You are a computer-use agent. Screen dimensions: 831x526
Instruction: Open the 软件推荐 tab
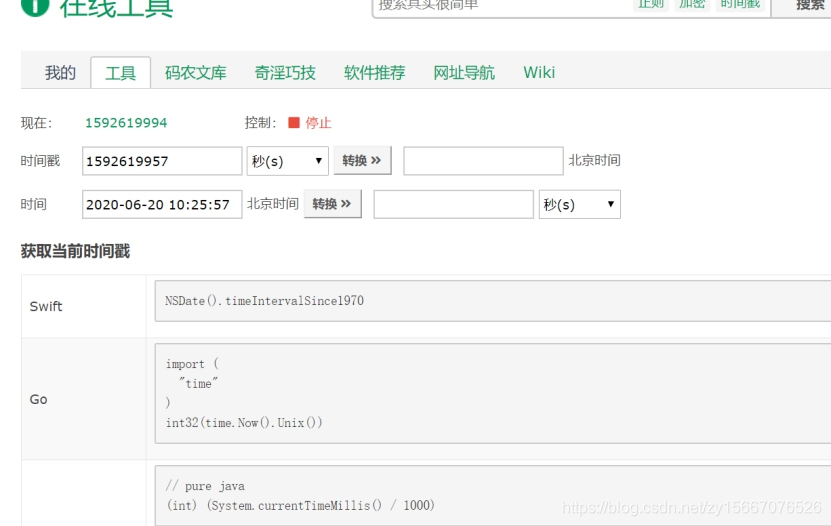tap(375, 73)
